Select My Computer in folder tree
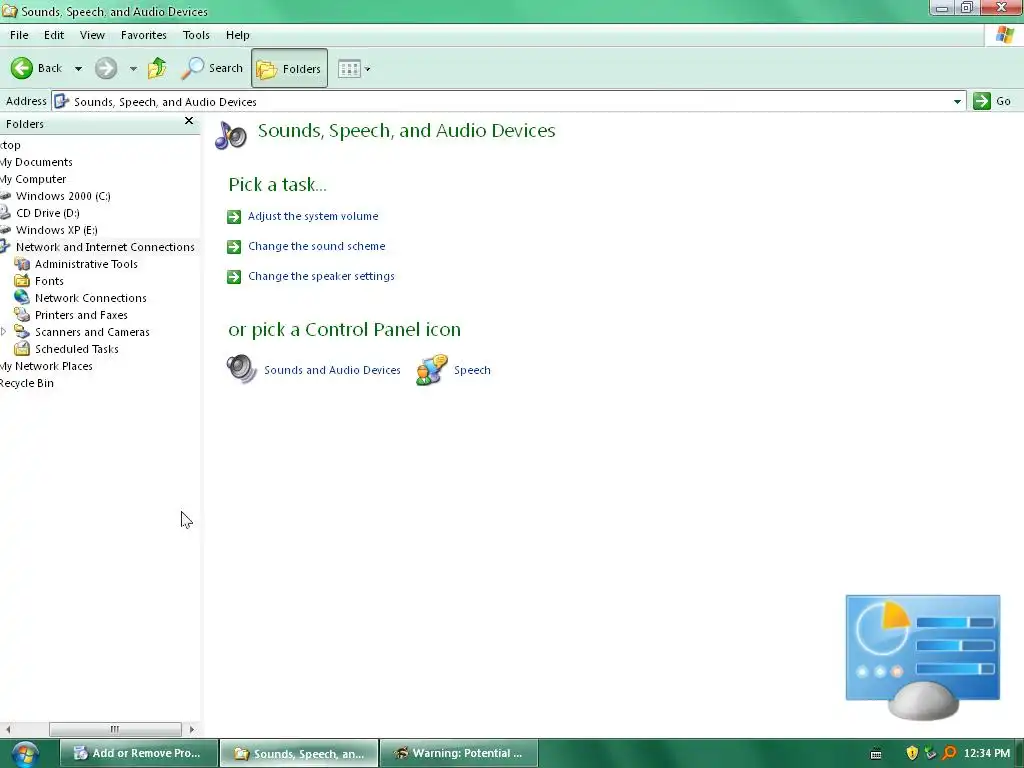1024x768 pixels. click(33, 179)
